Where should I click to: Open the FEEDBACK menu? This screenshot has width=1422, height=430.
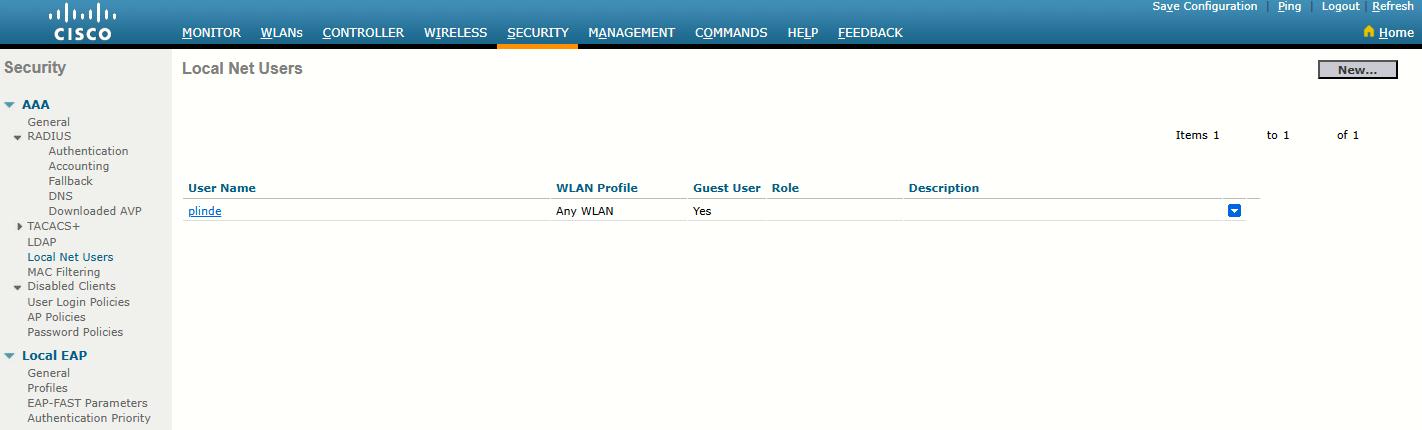coord(870,33)
